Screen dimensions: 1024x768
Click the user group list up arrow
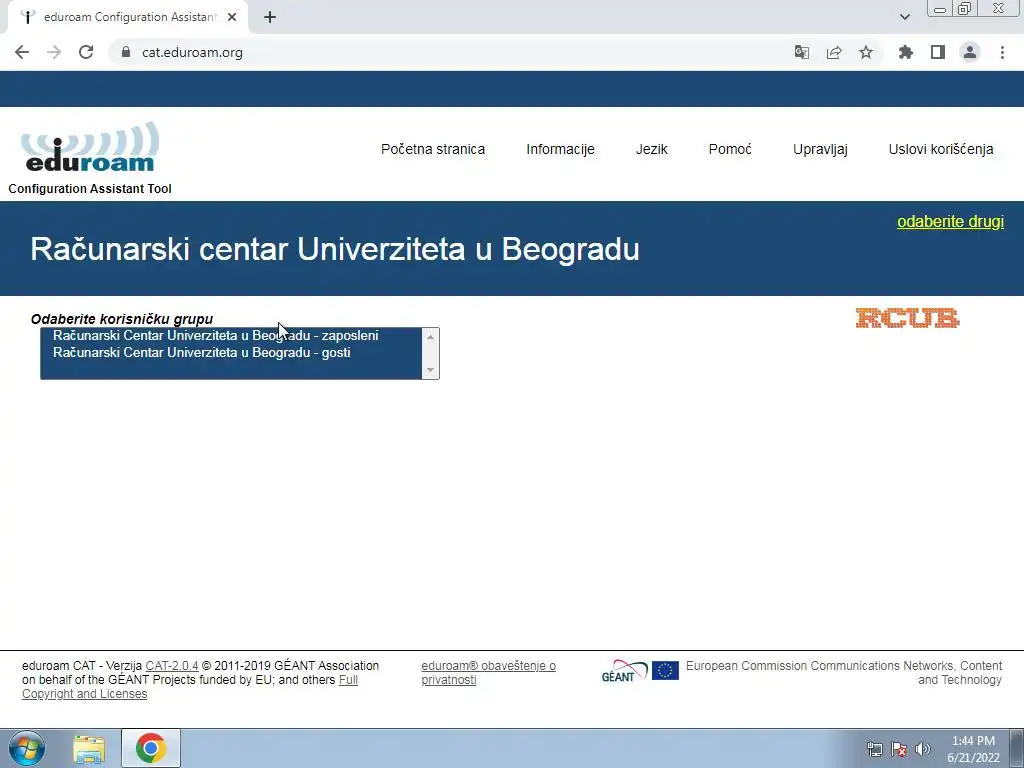430,336
